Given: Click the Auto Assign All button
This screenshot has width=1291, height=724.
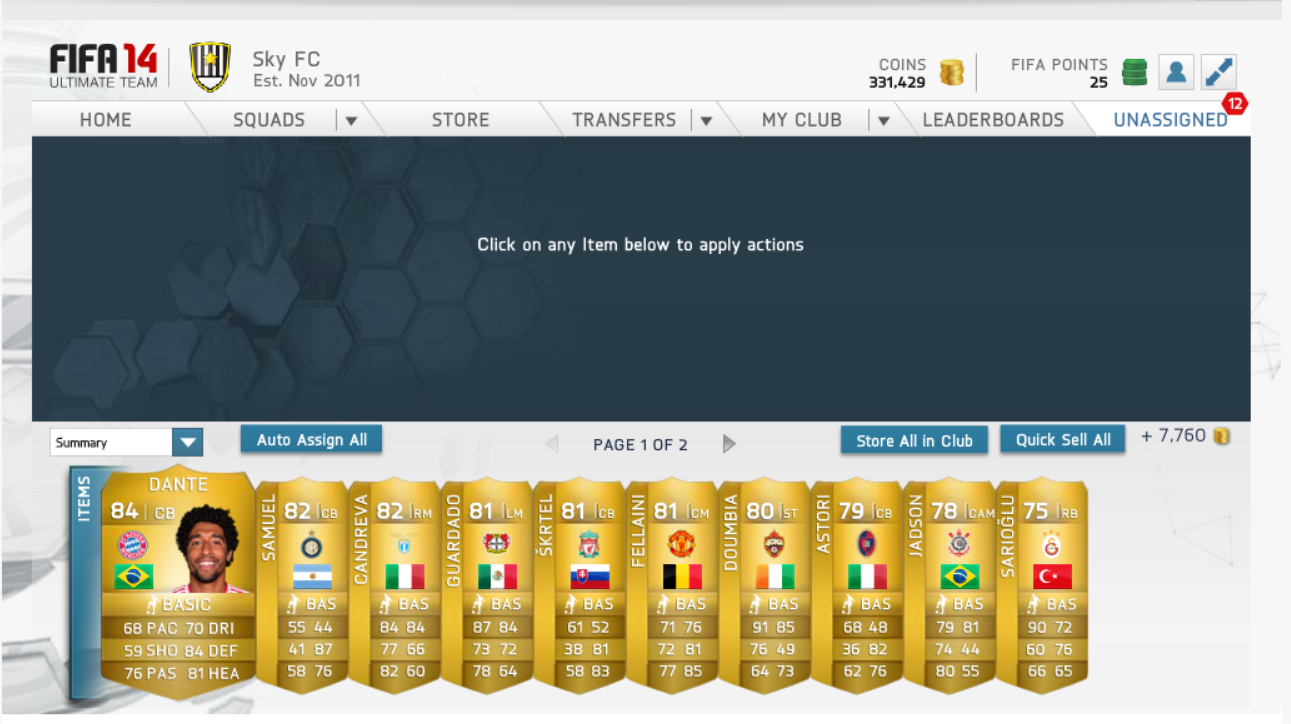Looking at the screenshot, I should tap(311, 440).
